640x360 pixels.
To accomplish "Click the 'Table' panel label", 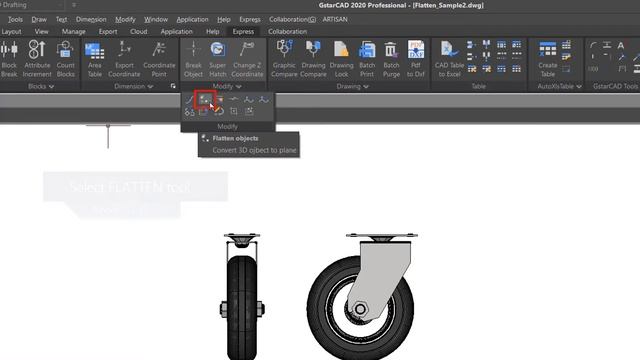I will [x=478, y=87].
